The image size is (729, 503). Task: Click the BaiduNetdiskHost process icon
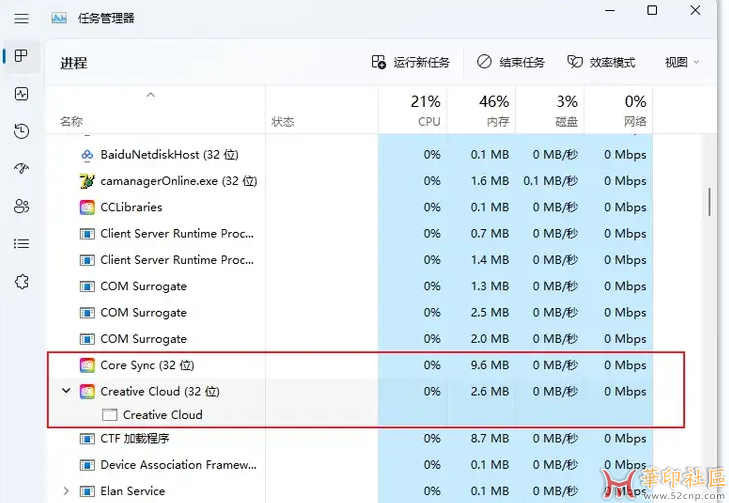[87, 155]
